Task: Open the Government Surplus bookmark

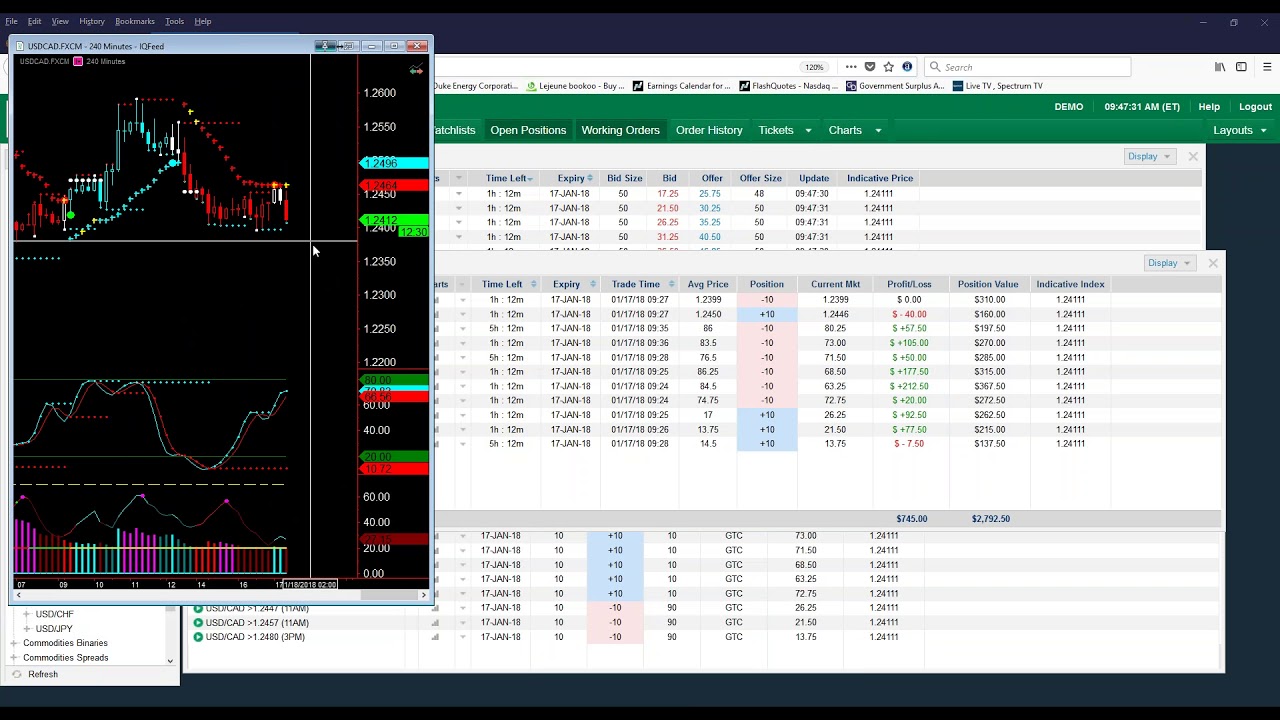Action: [895, 86]
